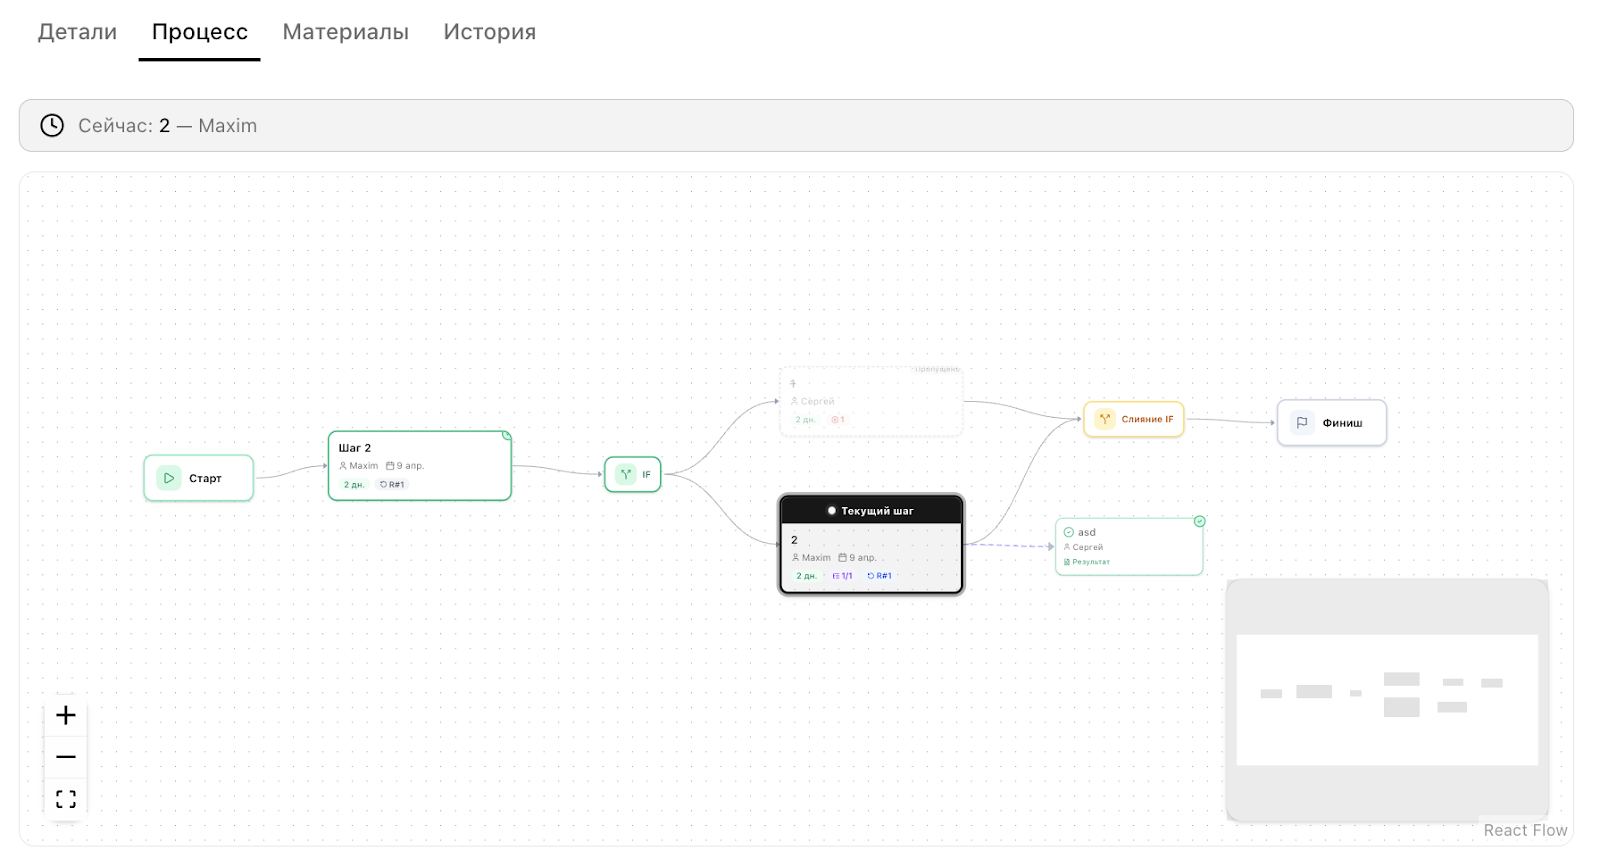
Task: Zoom in with the plus control
Action: pyautogui.click(x=66, y=715)
